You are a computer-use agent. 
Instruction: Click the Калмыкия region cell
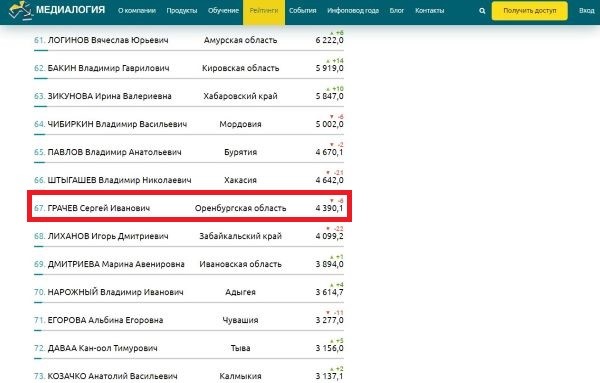point(240,376)
